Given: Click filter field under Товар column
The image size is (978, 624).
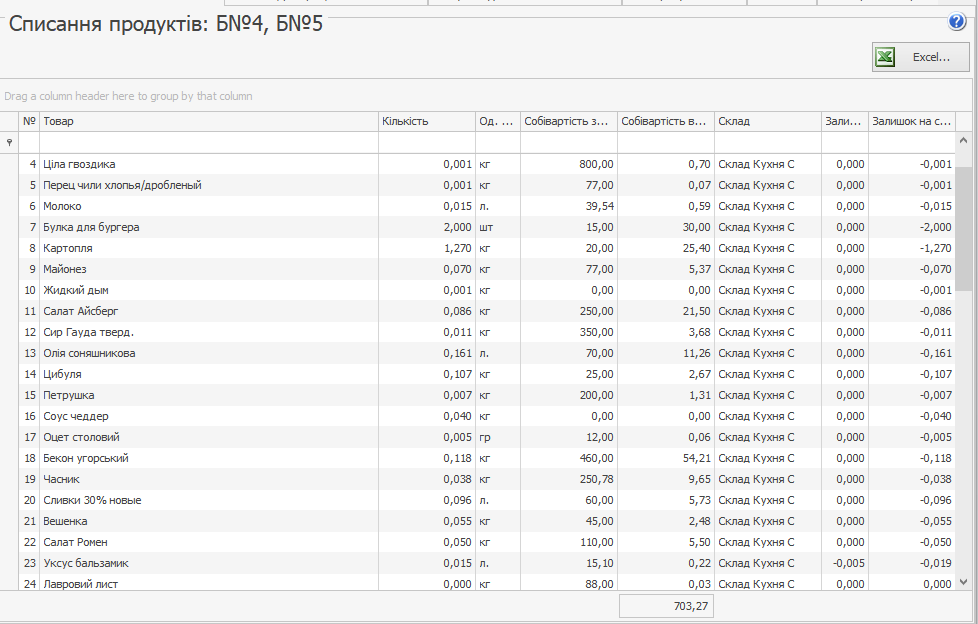Looking at the screenshot, I should click(x=208, y=143).
